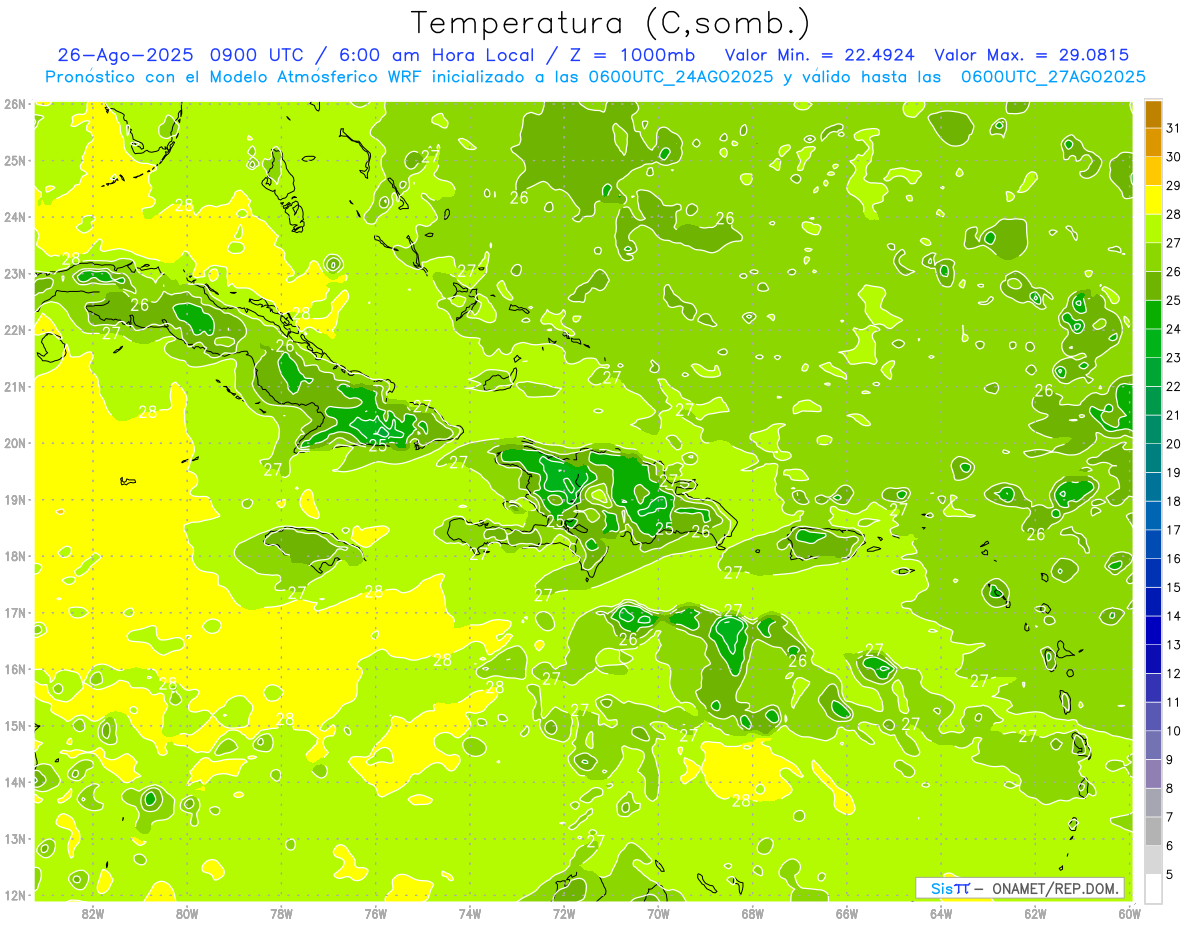Pick the orange swatch between 30 and 31
This screenshot has height=927, width=1200.
pyautogui.click(x=1153, y=143)
